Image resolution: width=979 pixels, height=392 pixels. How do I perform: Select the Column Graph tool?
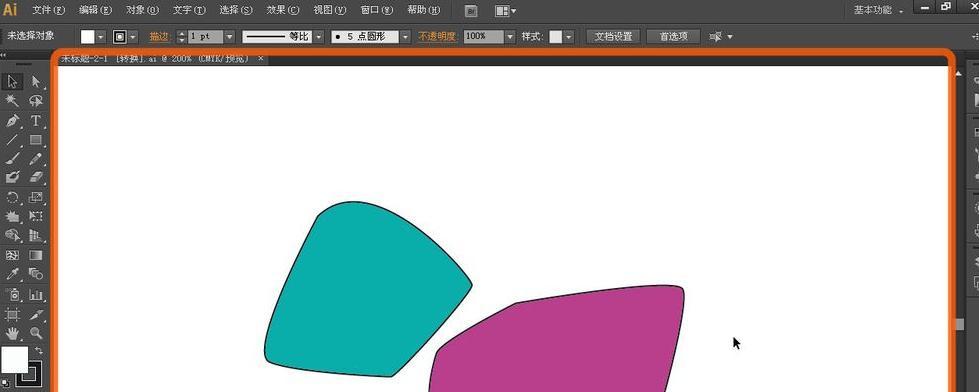(36, 294)
